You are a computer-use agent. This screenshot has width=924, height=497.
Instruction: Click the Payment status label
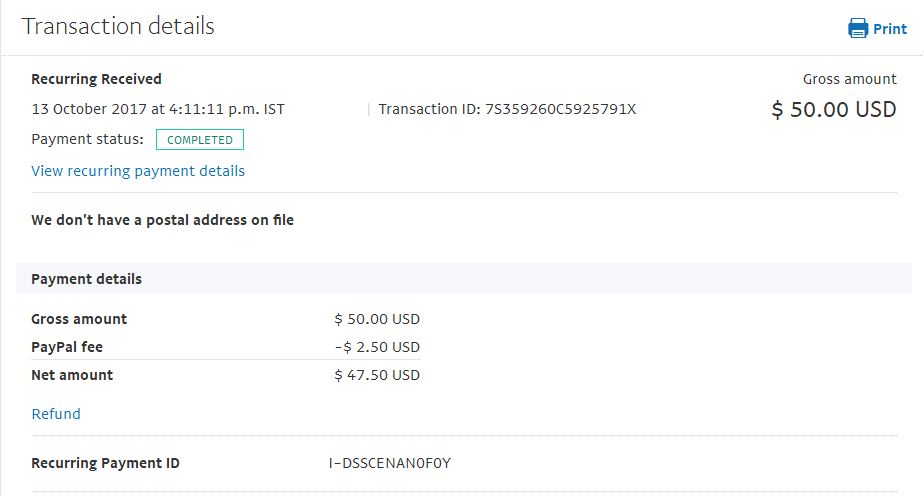pyautogui.click(x=87, y=139)
